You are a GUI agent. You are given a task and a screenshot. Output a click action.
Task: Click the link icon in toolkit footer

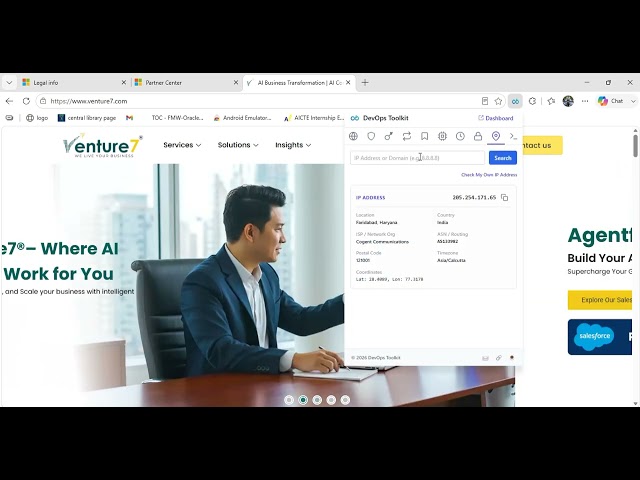(x=498, y=358)
